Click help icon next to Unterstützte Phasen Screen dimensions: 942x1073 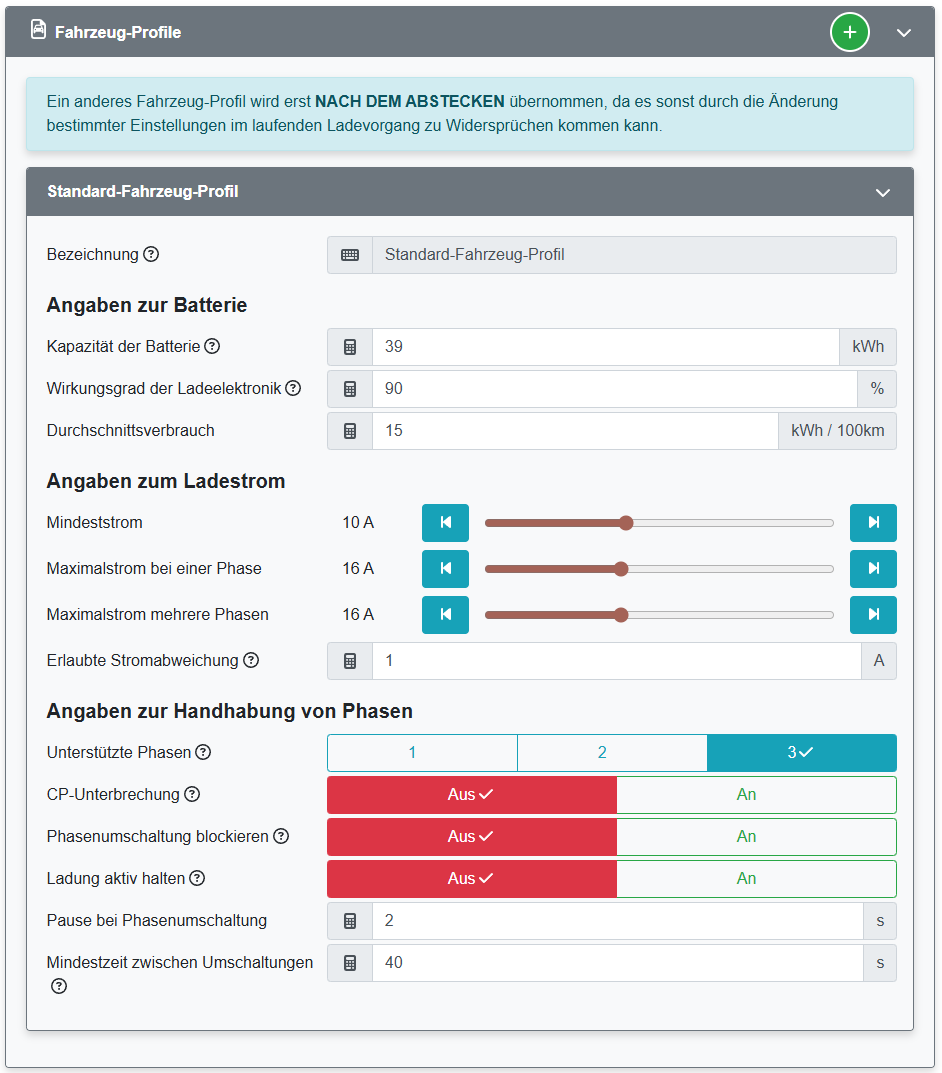click(x=203, y=752)
